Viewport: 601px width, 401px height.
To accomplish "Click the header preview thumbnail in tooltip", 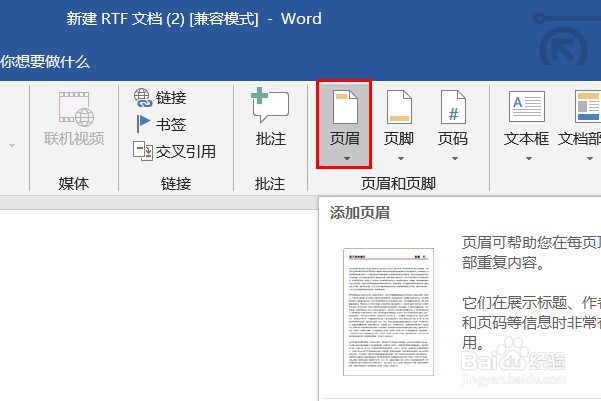I will (x=388, y=312).
